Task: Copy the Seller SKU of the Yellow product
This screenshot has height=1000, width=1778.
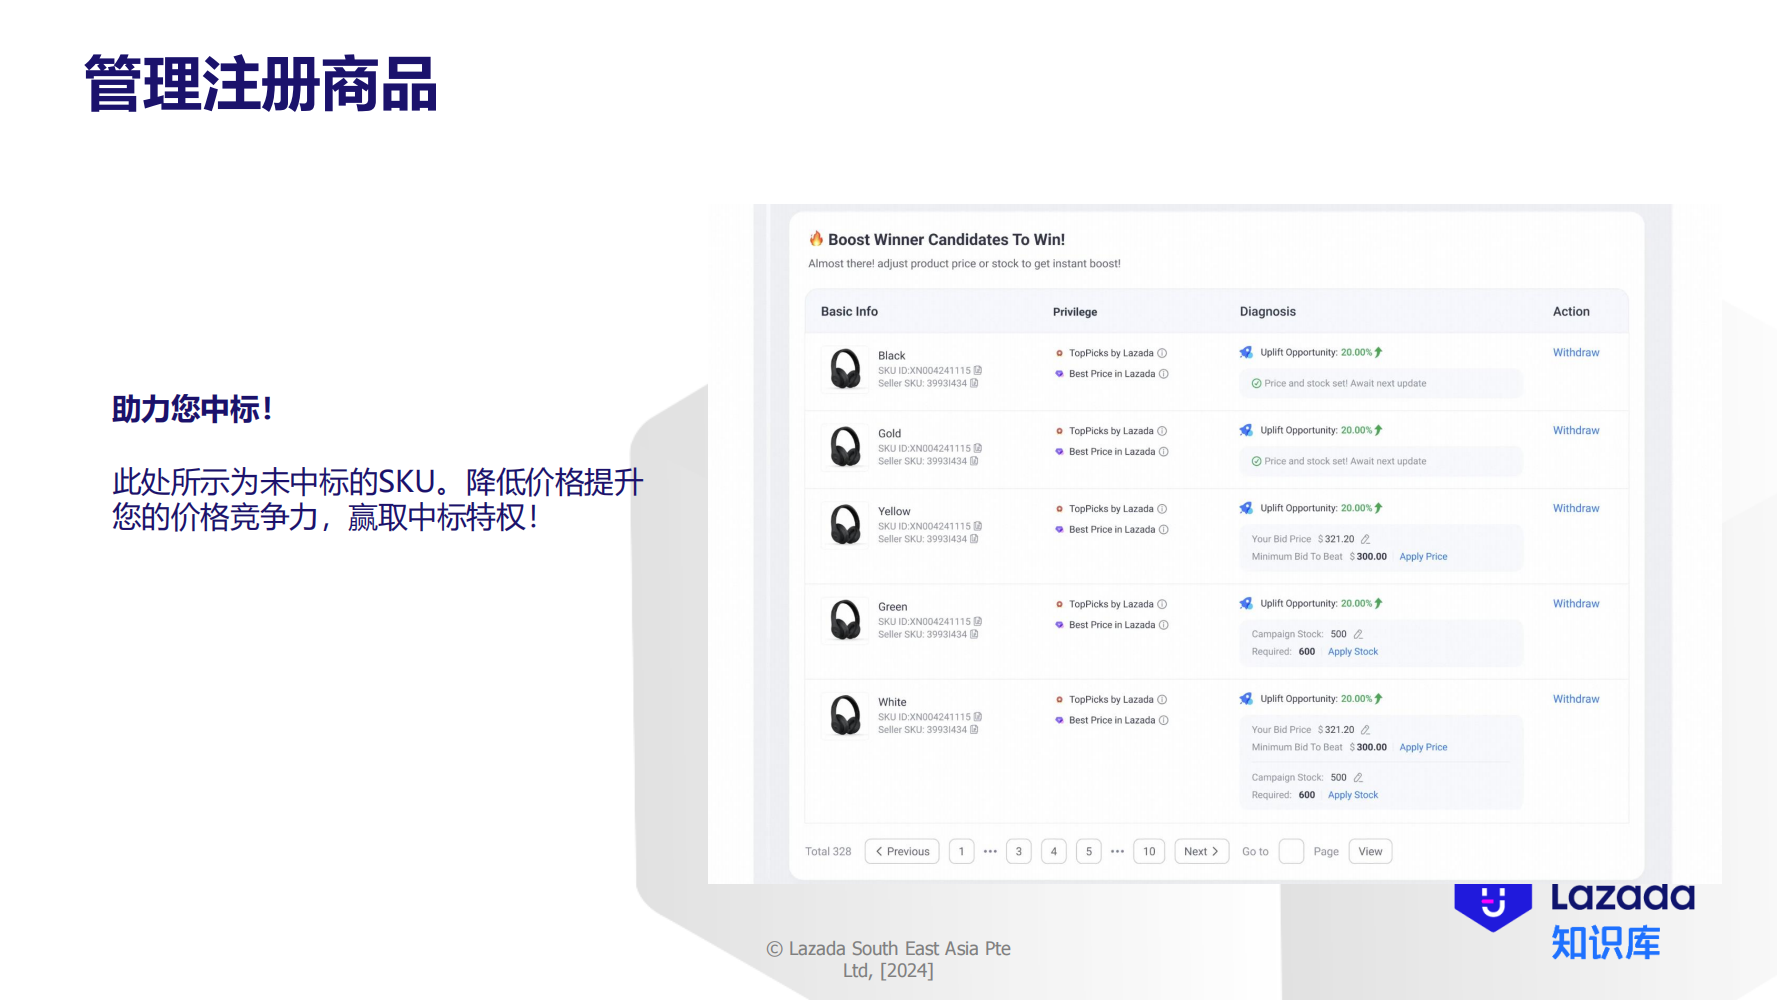Action: (x=974, y=539)
